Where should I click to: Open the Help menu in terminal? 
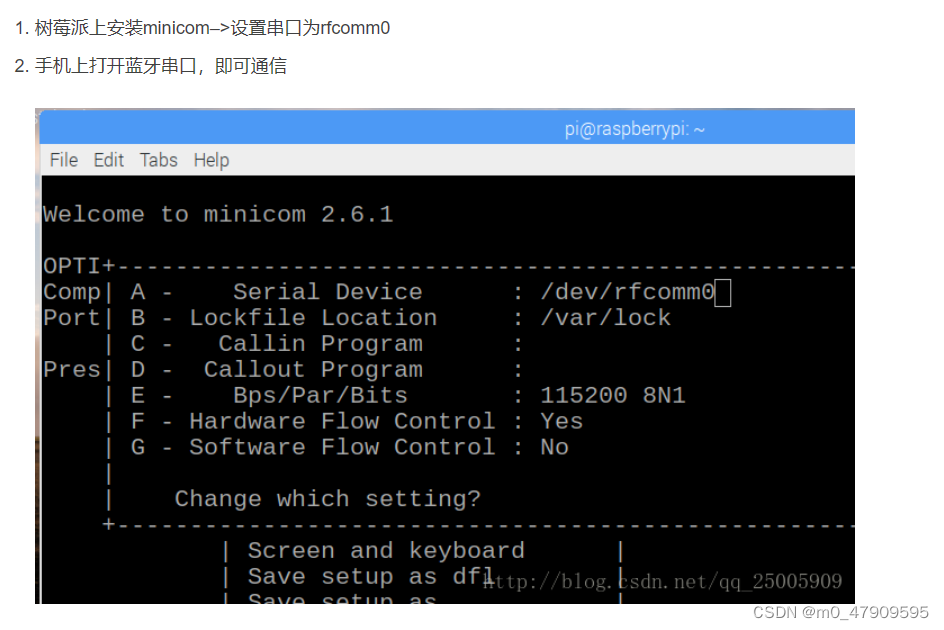tap(211, 160)
